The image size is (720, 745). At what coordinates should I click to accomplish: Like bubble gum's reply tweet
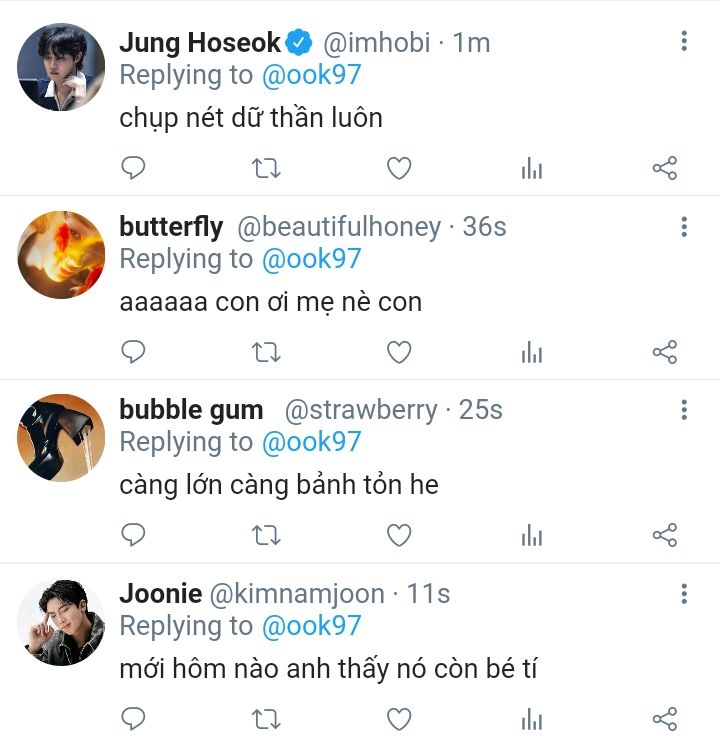click(399, 535)
